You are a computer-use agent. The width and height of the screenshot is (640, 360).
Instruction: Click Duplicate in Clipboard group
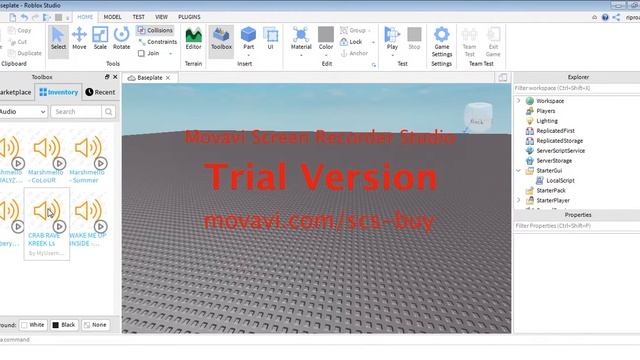pos(25,53)
